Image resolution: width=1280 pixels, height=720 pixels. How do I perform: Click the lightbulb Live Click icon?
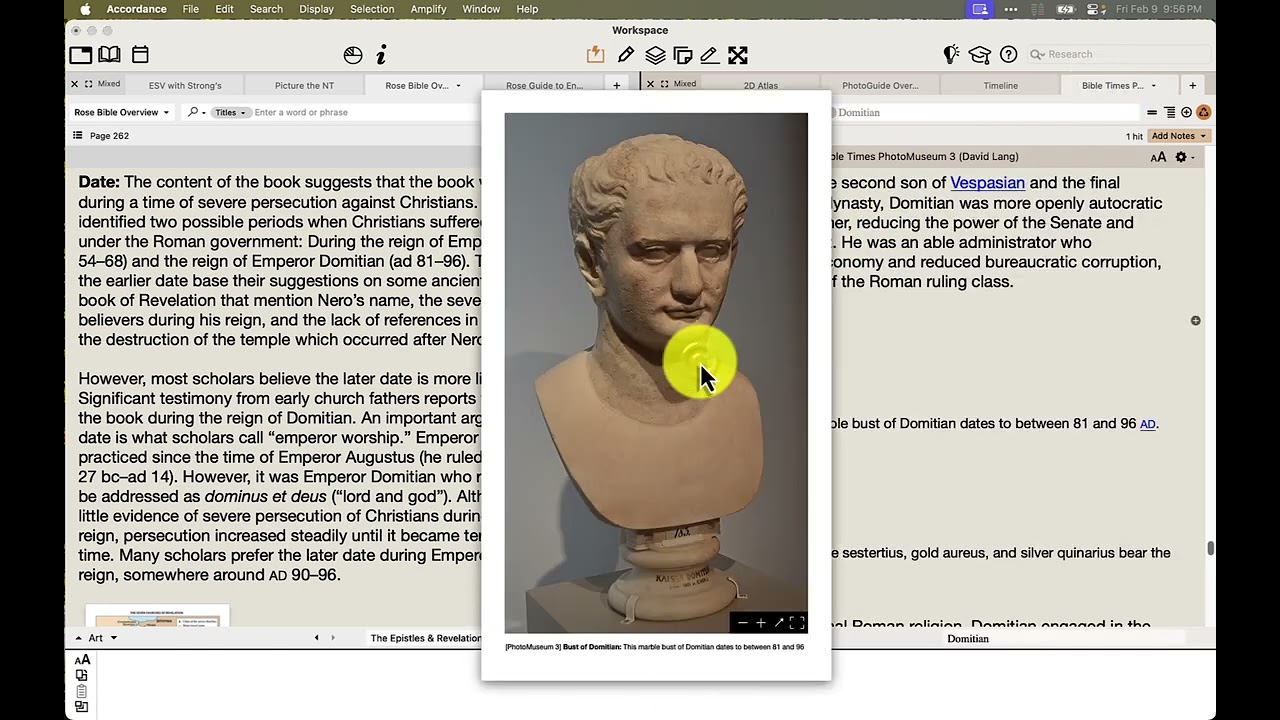click(951, 54)
